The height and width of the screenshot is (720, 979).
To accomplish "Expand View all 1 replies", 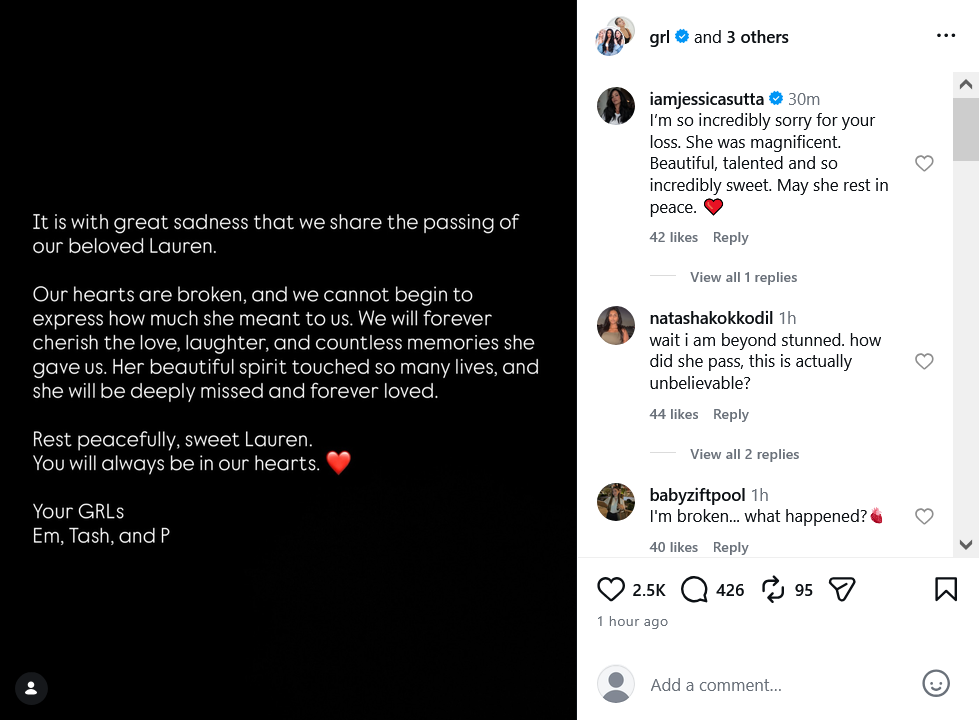I will [743, 277].
